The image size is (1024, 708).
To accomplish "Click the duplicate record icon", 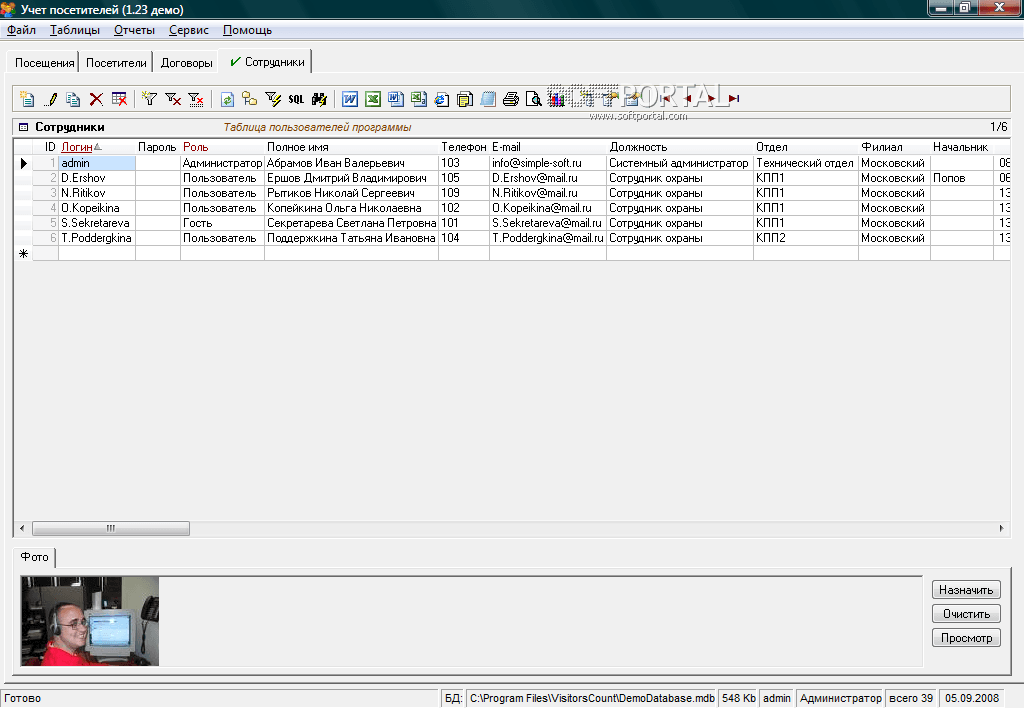I will 73,99.
